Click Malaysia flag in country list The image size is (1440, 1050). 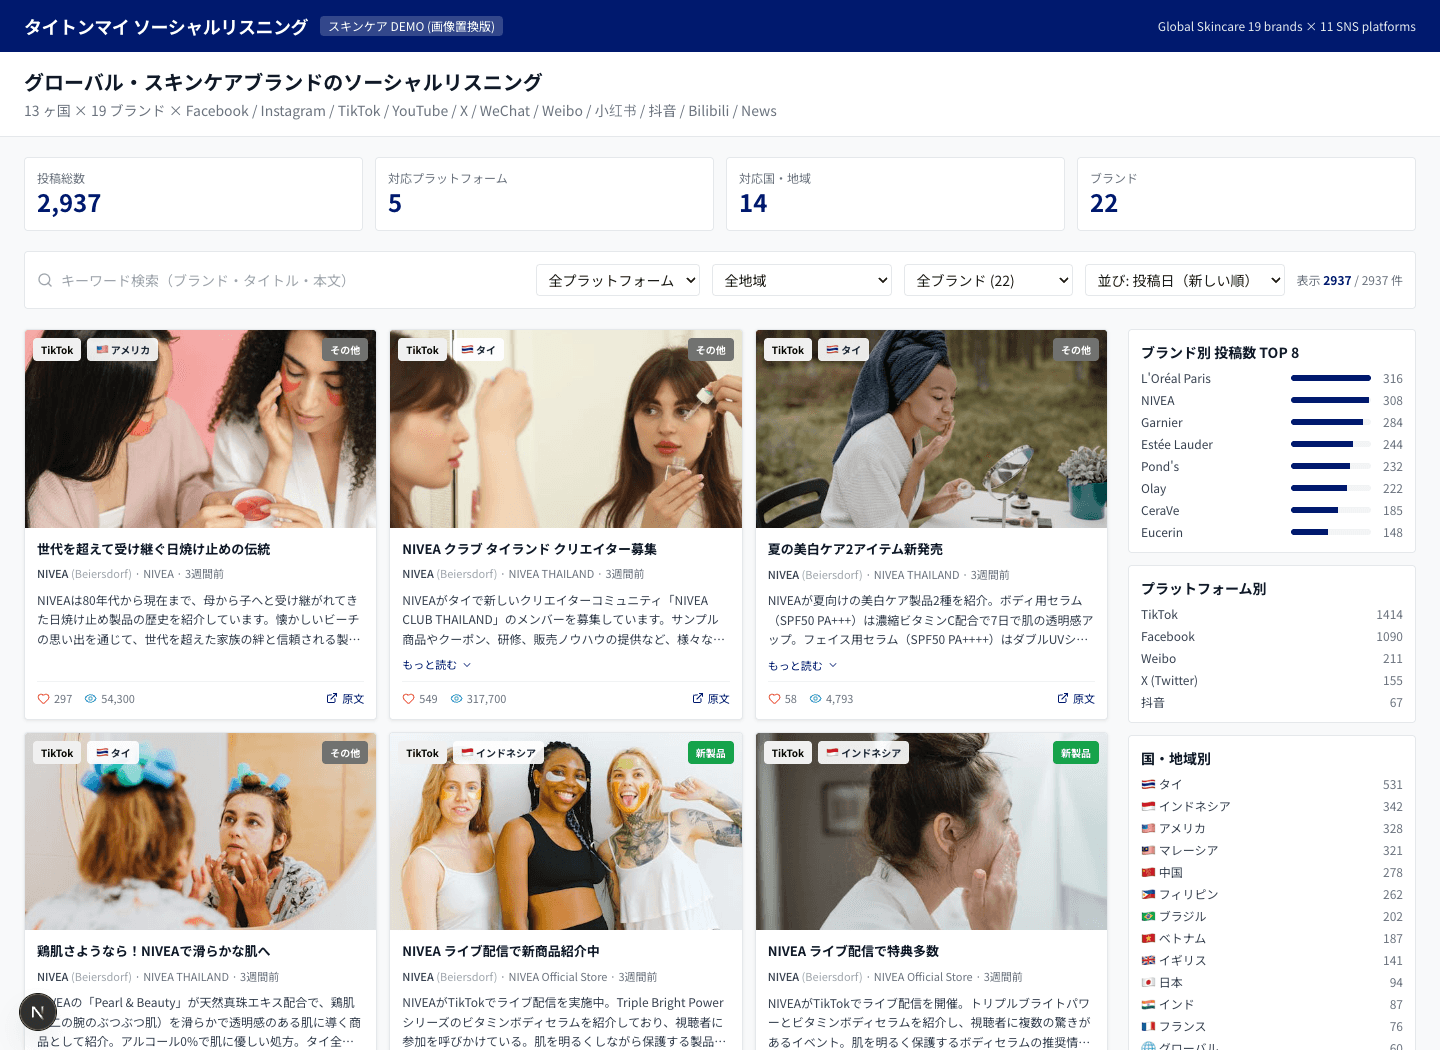point(1148,851)
